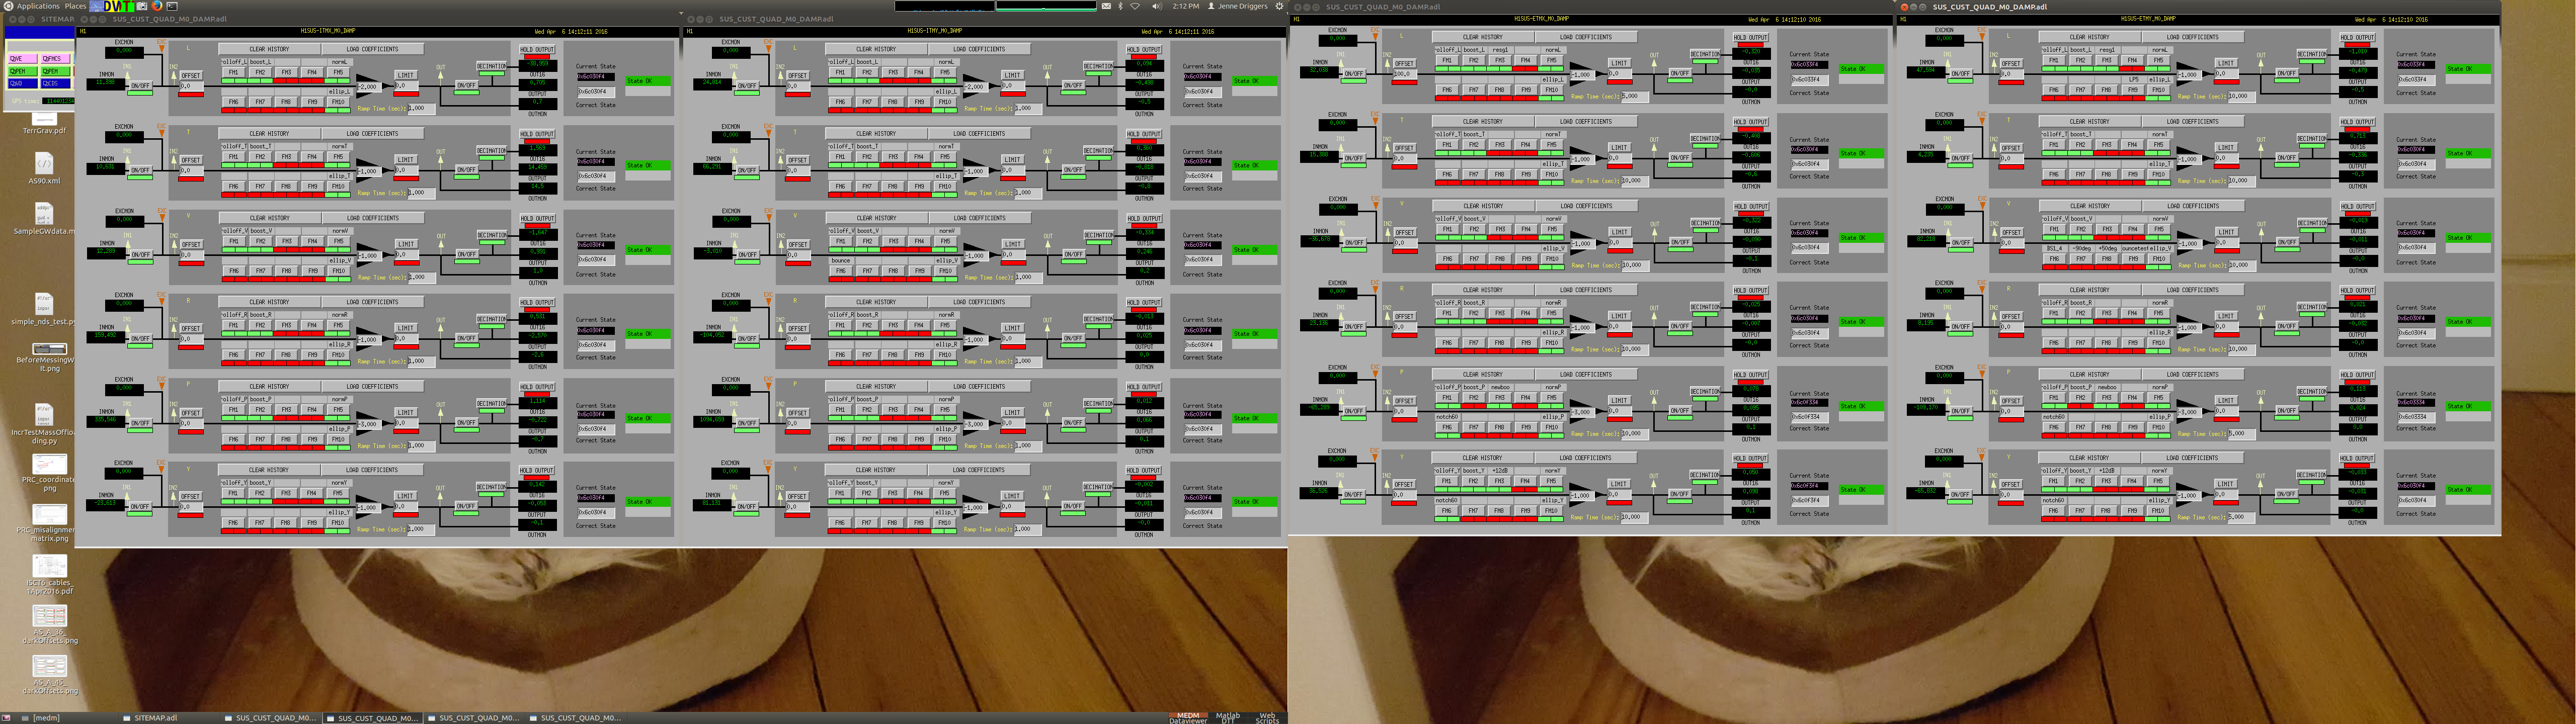
Task: Open the Applications menu
Action: (38, 6)
